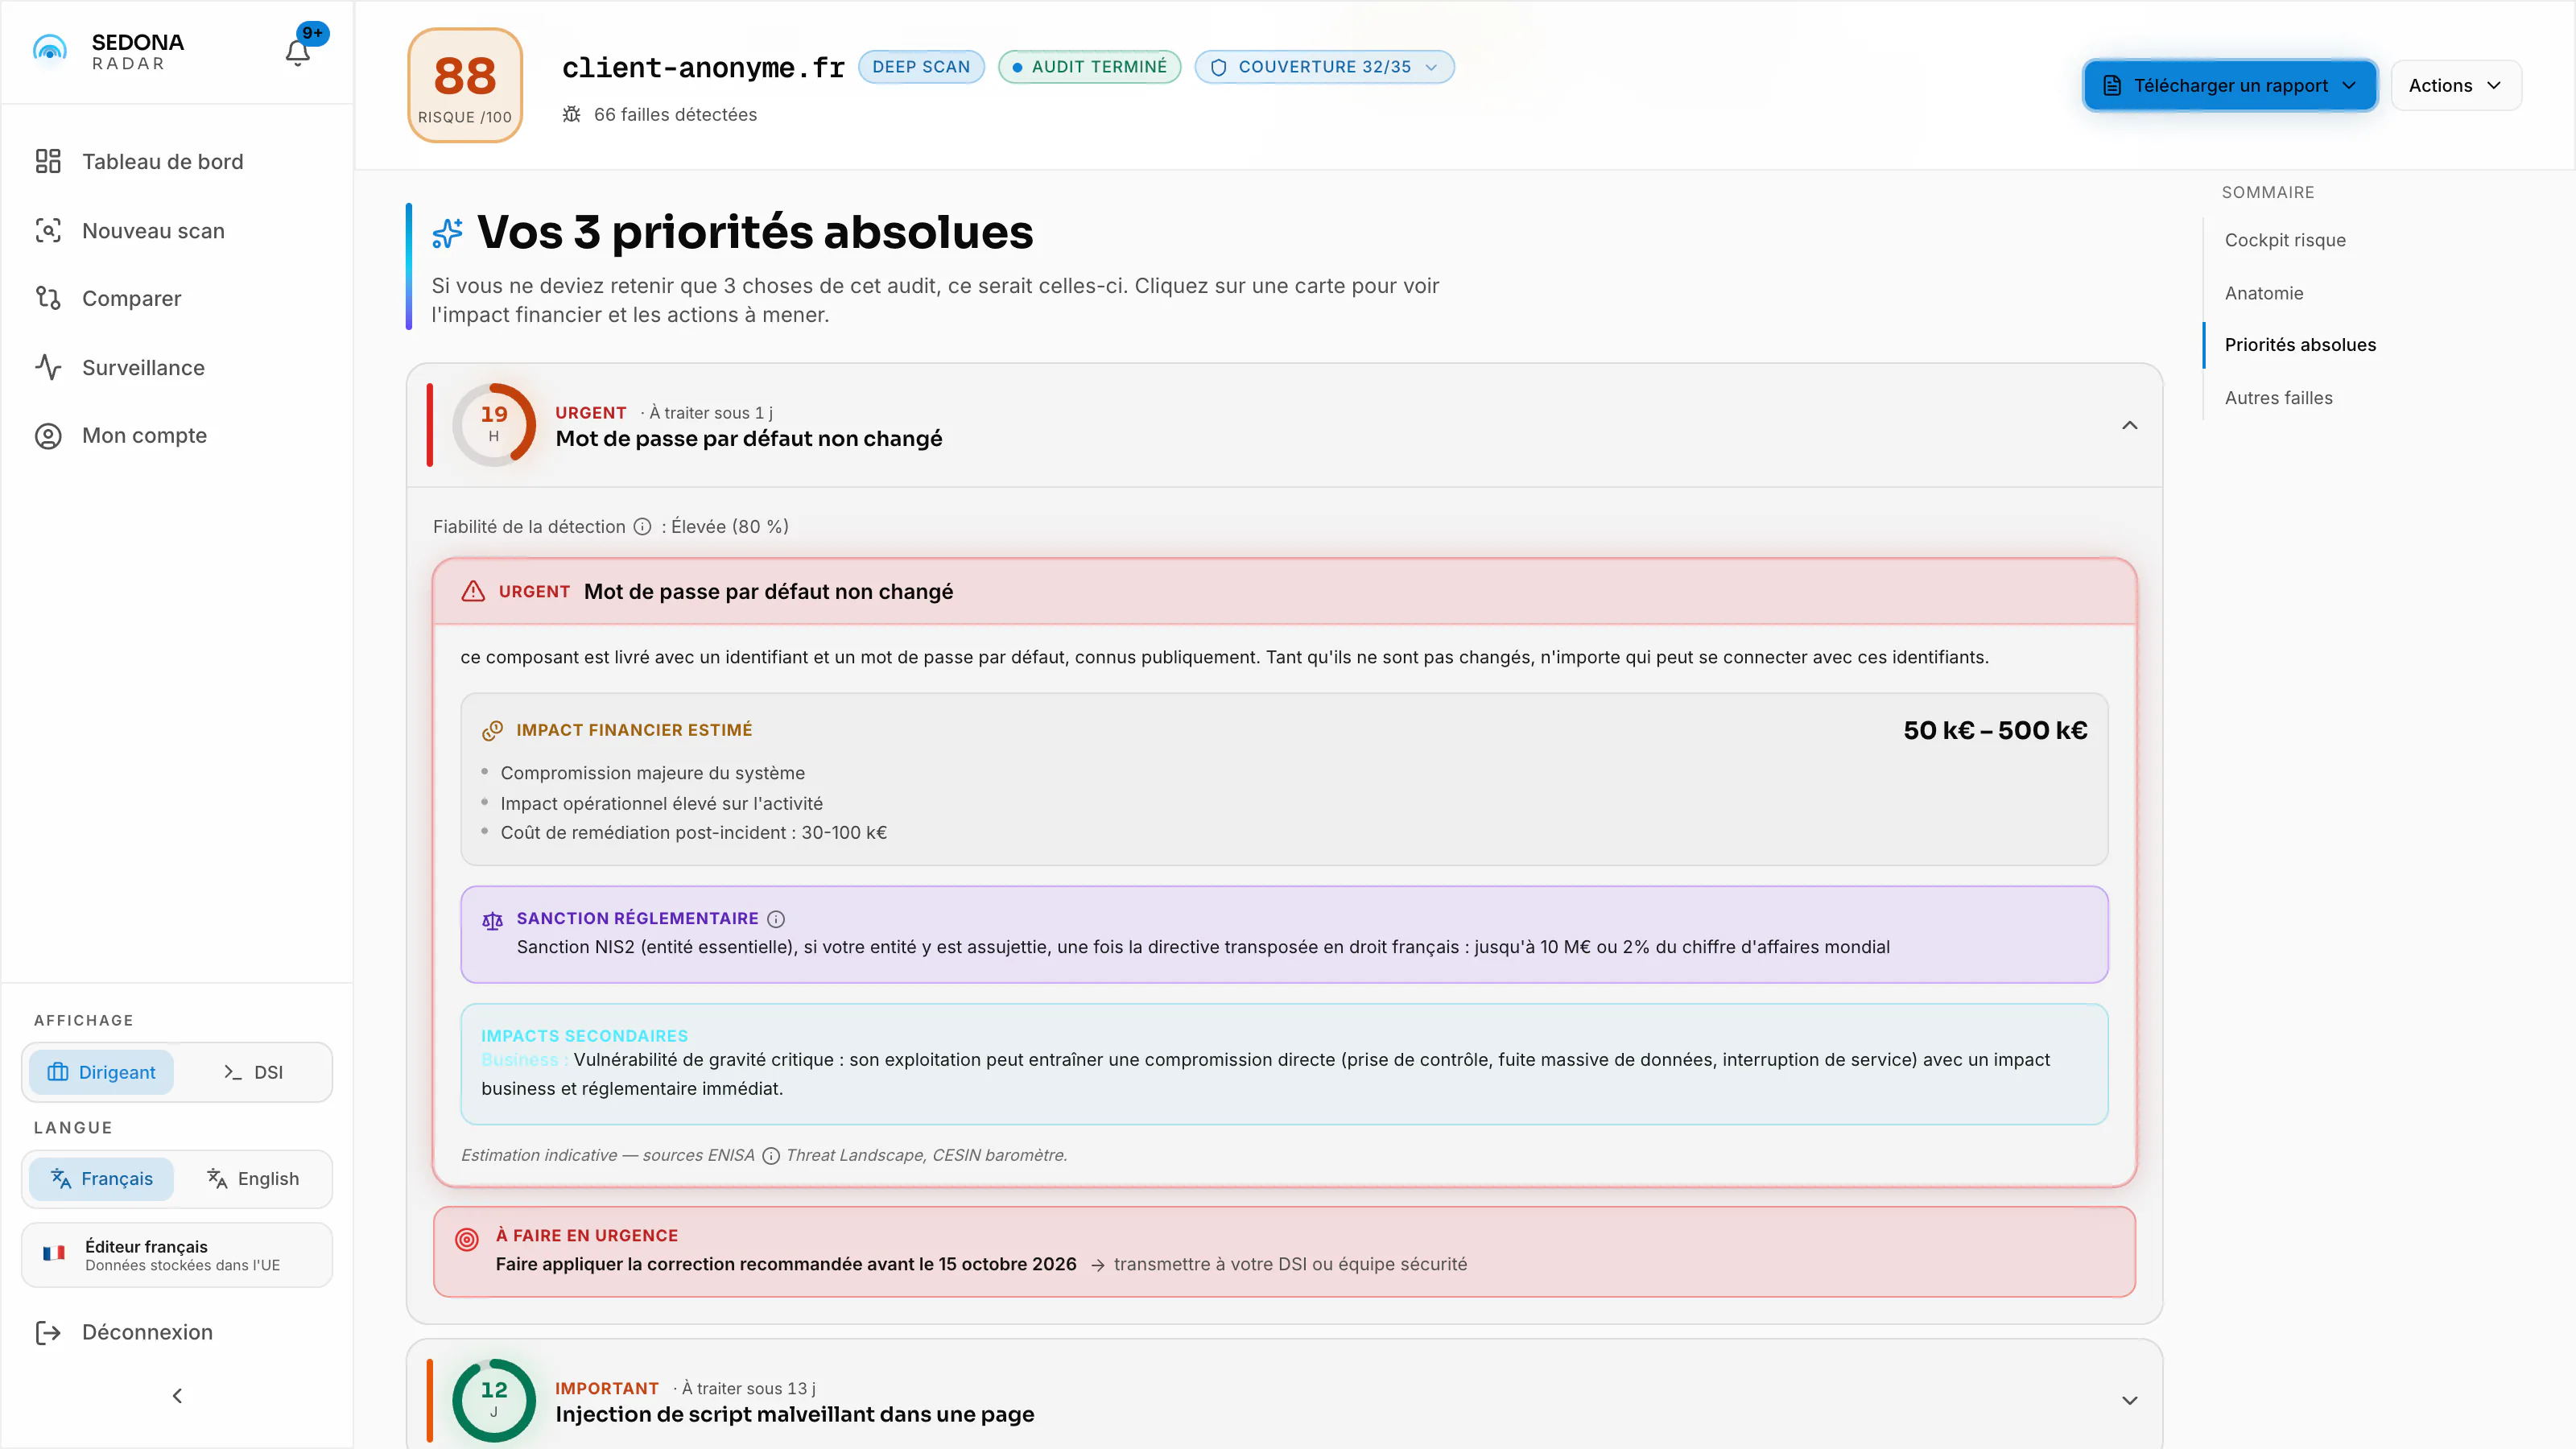Click 'Coût de remédiation post-incident' bullet

[694, 833]
